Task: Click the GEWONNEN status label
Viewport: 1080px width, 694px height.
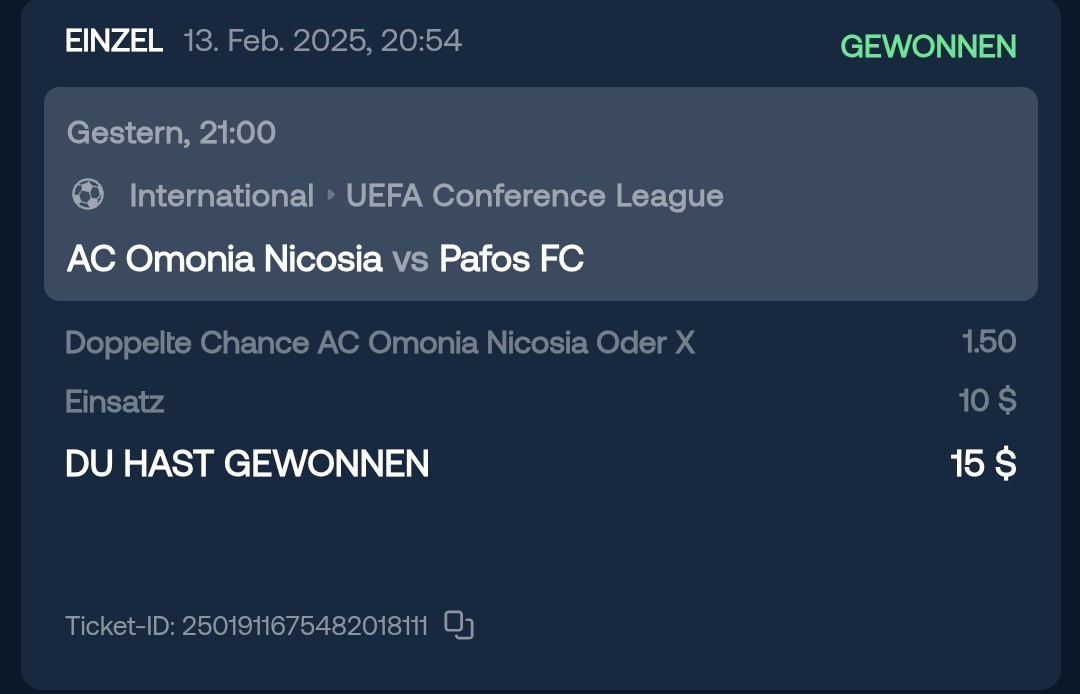Action: coord(928,47)
